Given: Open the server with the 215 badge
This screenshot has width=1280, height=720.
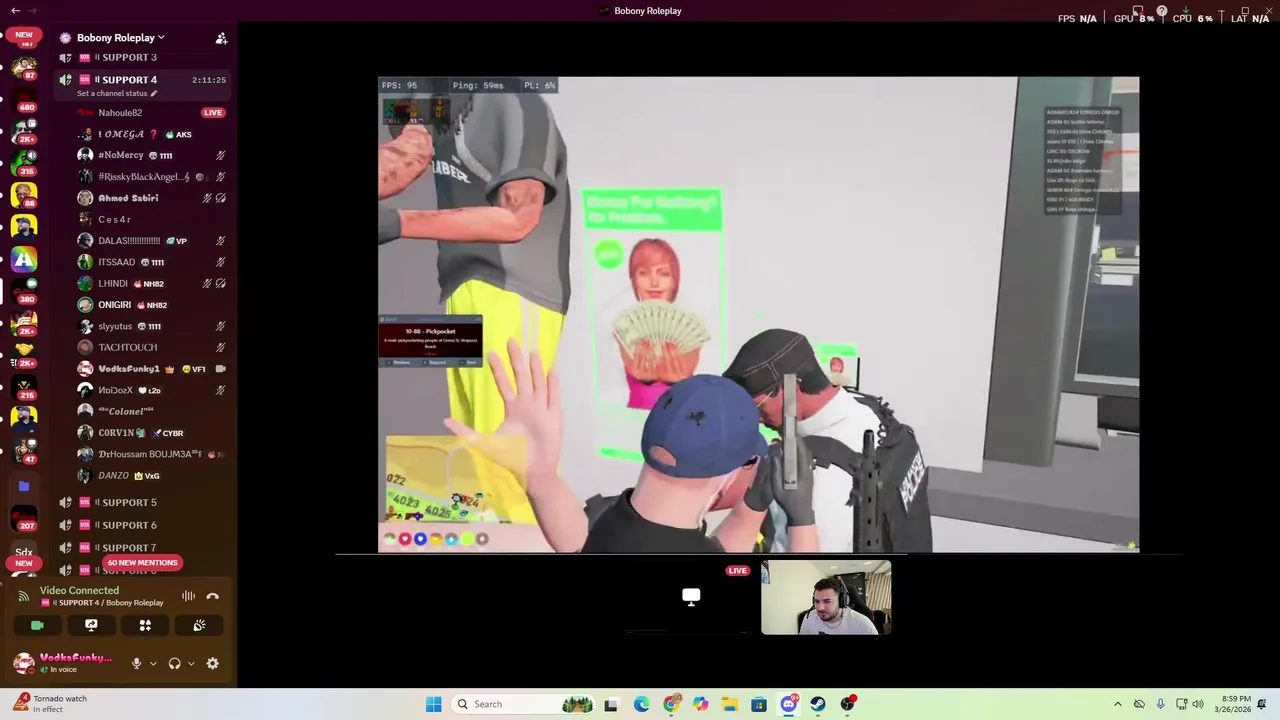Looking at the screenshot, I should click(x=24, y=385).
